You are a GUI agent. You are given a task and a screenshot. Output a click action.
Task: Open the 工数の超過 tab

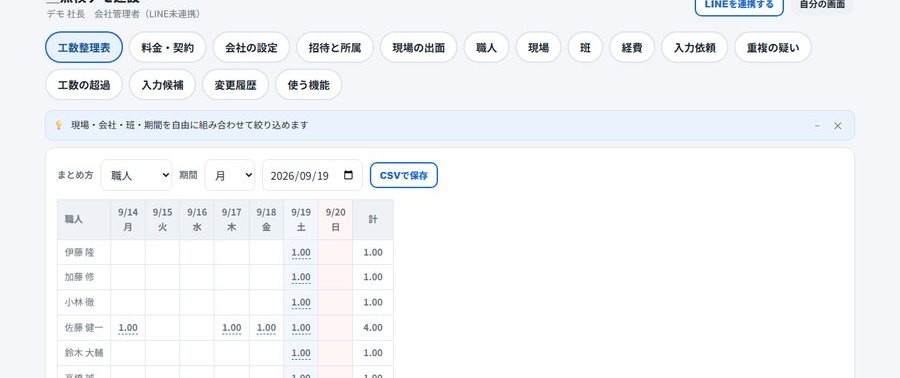(84, 85)
